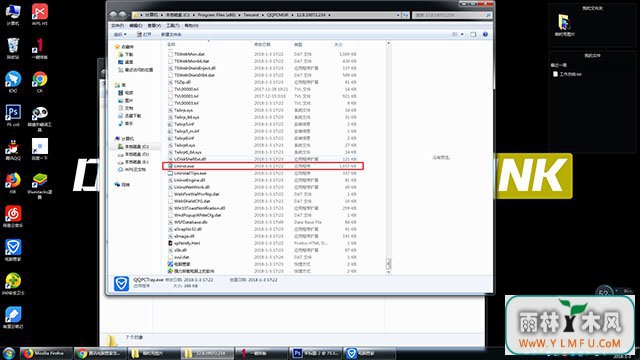Image resolution: width=640 pixels, height=360 pixels.
Task: Open the File menu in Explorer
Action: click(x=118, y=25)
